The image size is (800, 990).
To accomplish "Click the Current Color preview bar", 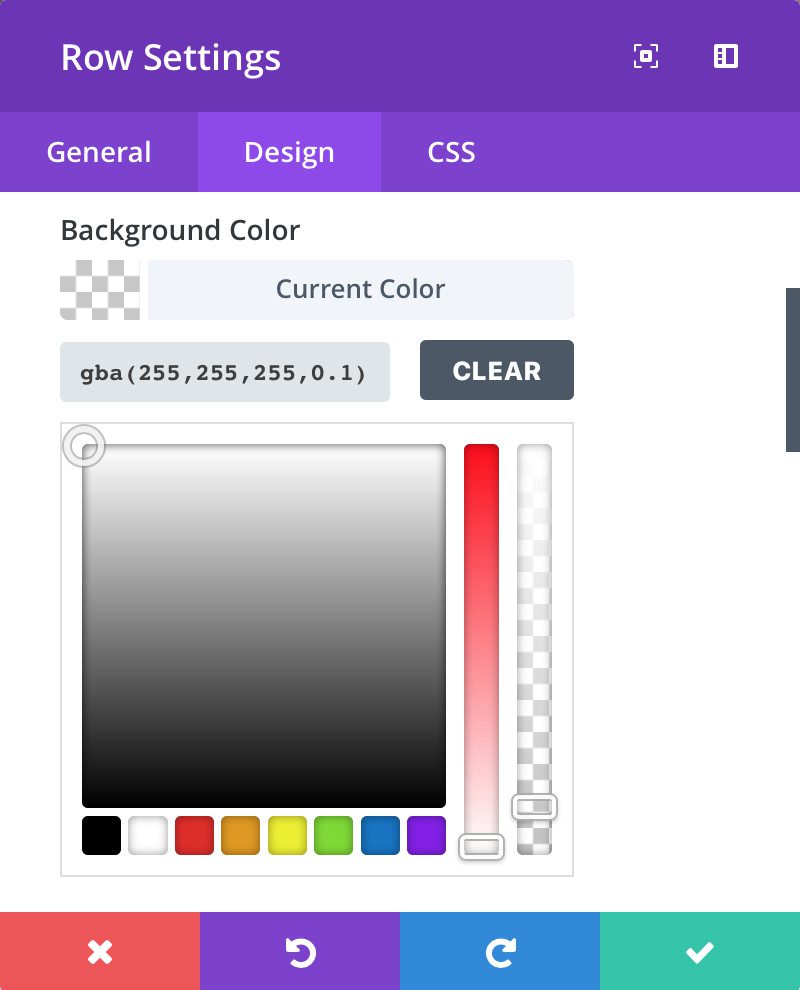I will tap(361, 289).
